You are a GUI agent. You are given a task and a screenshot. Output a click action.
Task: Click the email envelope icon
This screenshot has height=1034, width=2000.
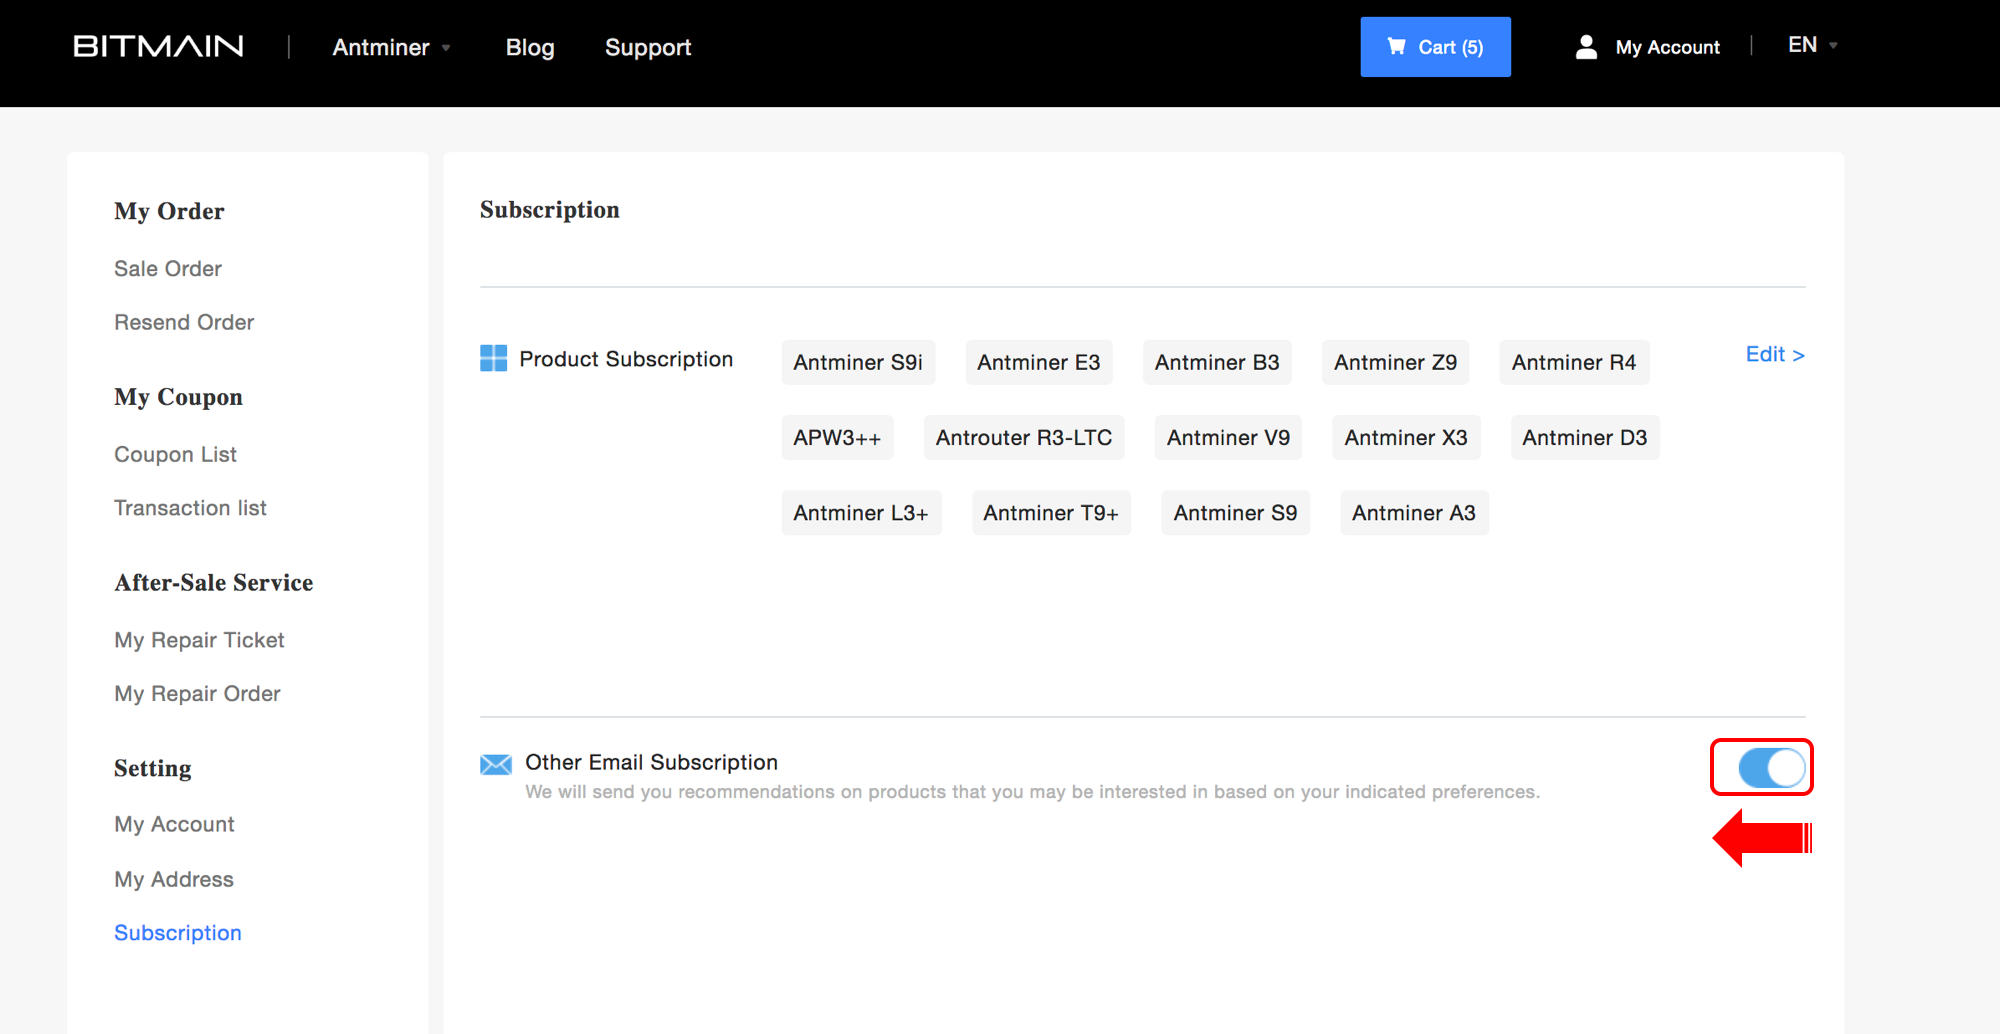pos(496,765)
